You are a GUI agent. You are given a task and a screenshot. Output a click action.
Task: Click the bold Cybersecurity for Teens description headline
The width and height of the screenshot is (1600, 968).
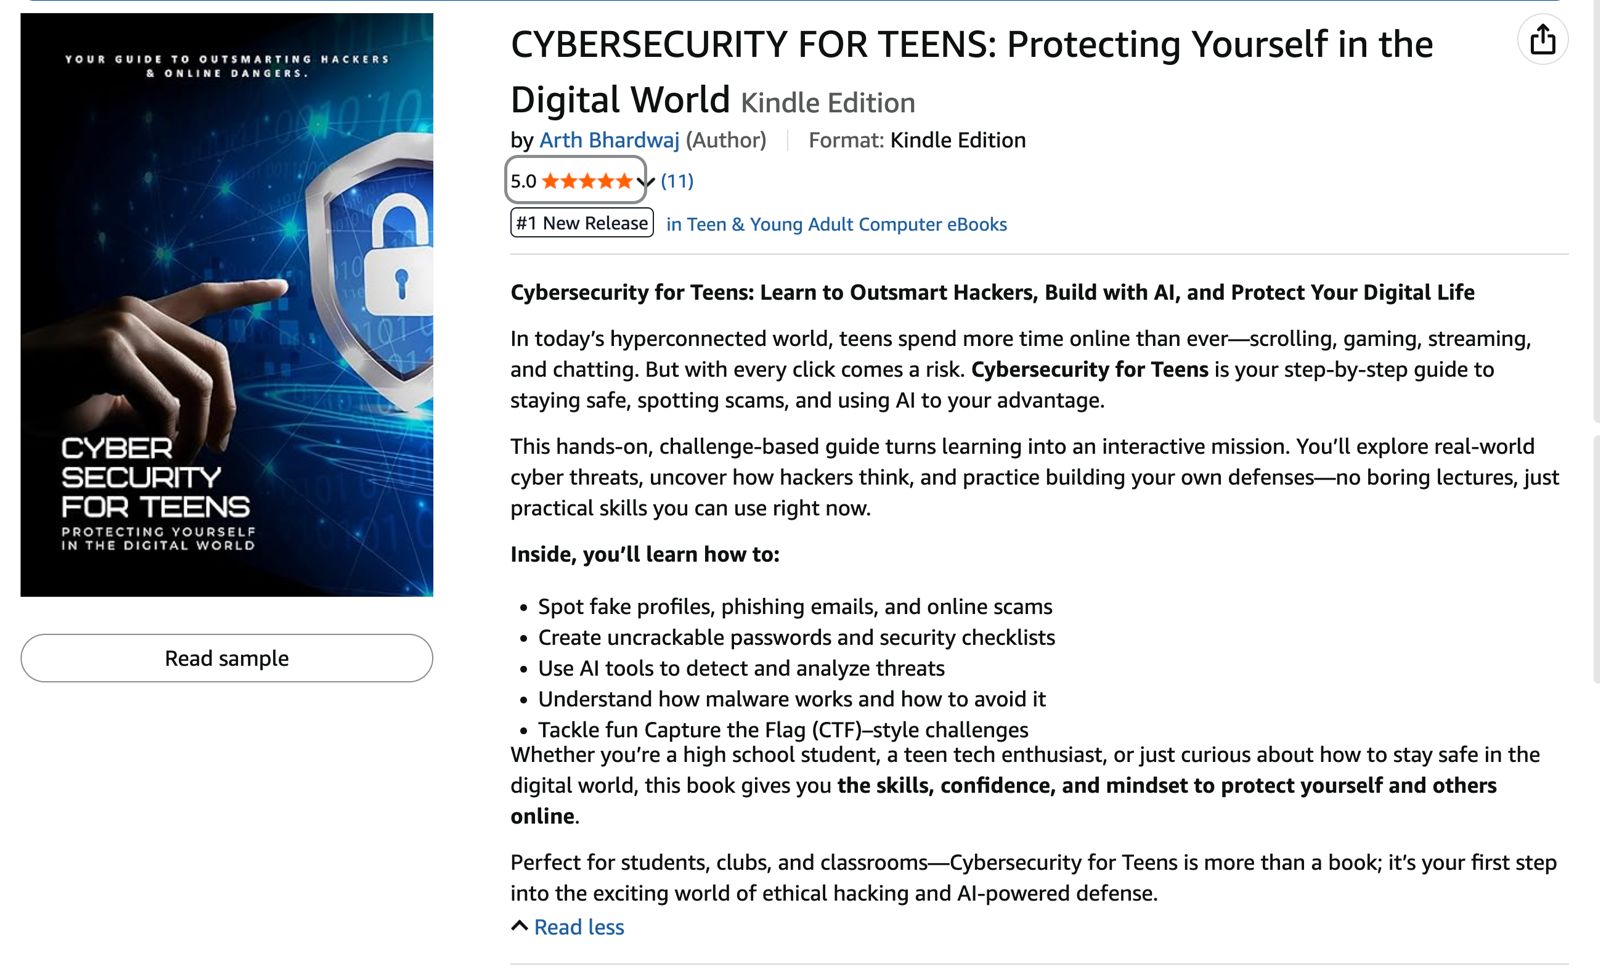tap(992, 292)
